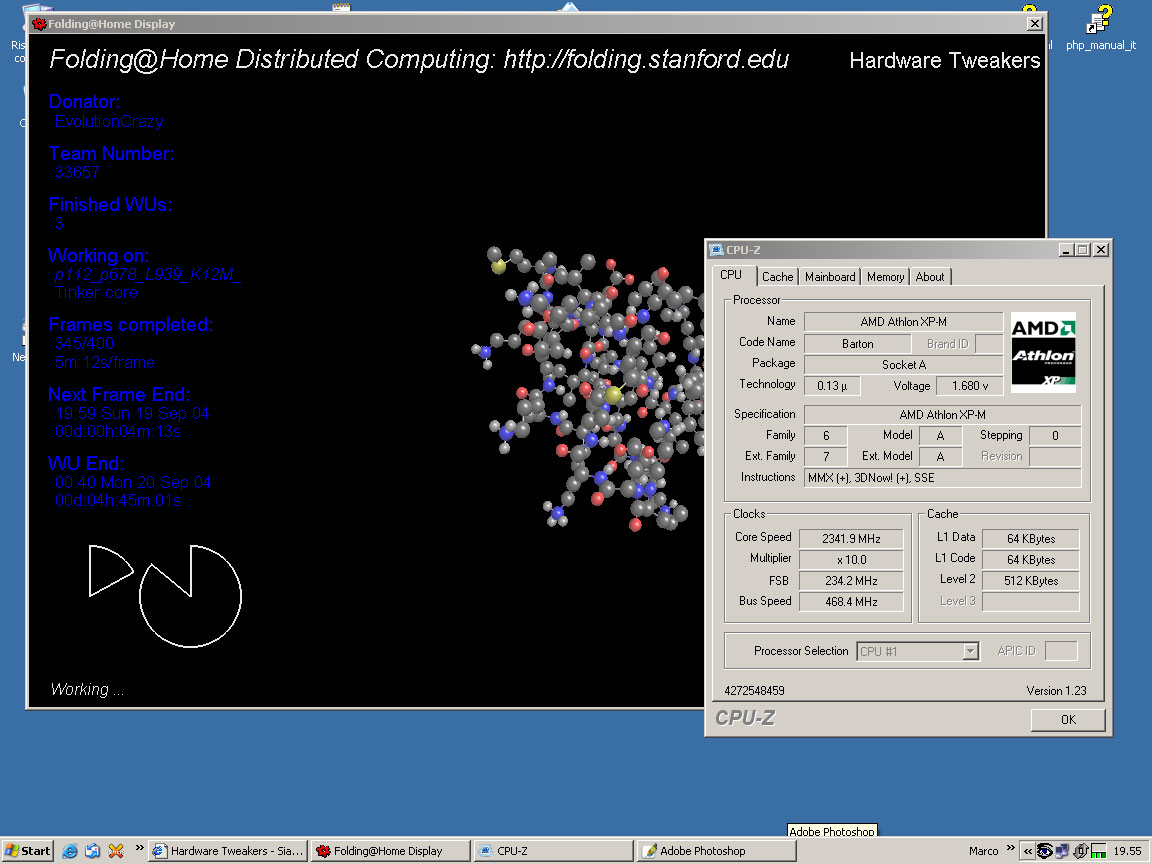Click the Working status text
The image size is (1152, 864).
click(x=87, y=689)
